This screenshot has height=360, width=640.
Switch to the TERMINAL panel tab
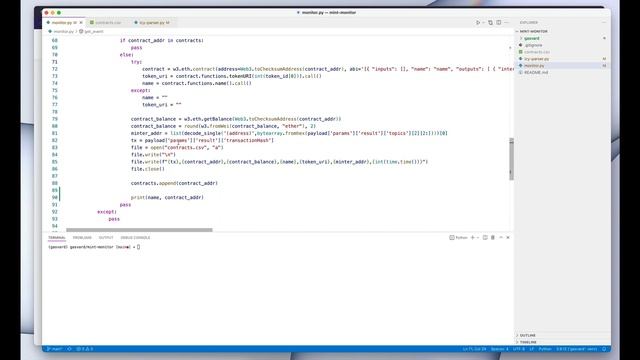[x=57, y=238]
